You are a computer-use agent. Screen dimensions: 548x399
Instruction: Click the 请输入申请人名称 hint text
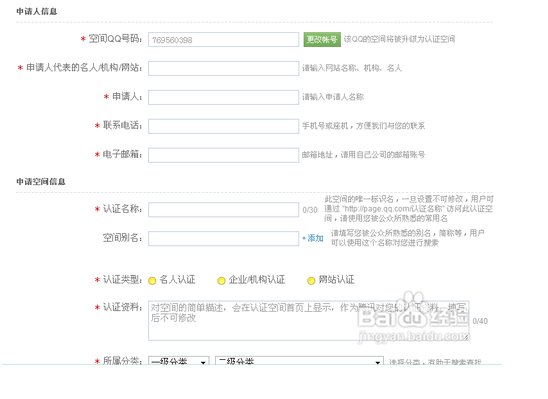(333, 97)
